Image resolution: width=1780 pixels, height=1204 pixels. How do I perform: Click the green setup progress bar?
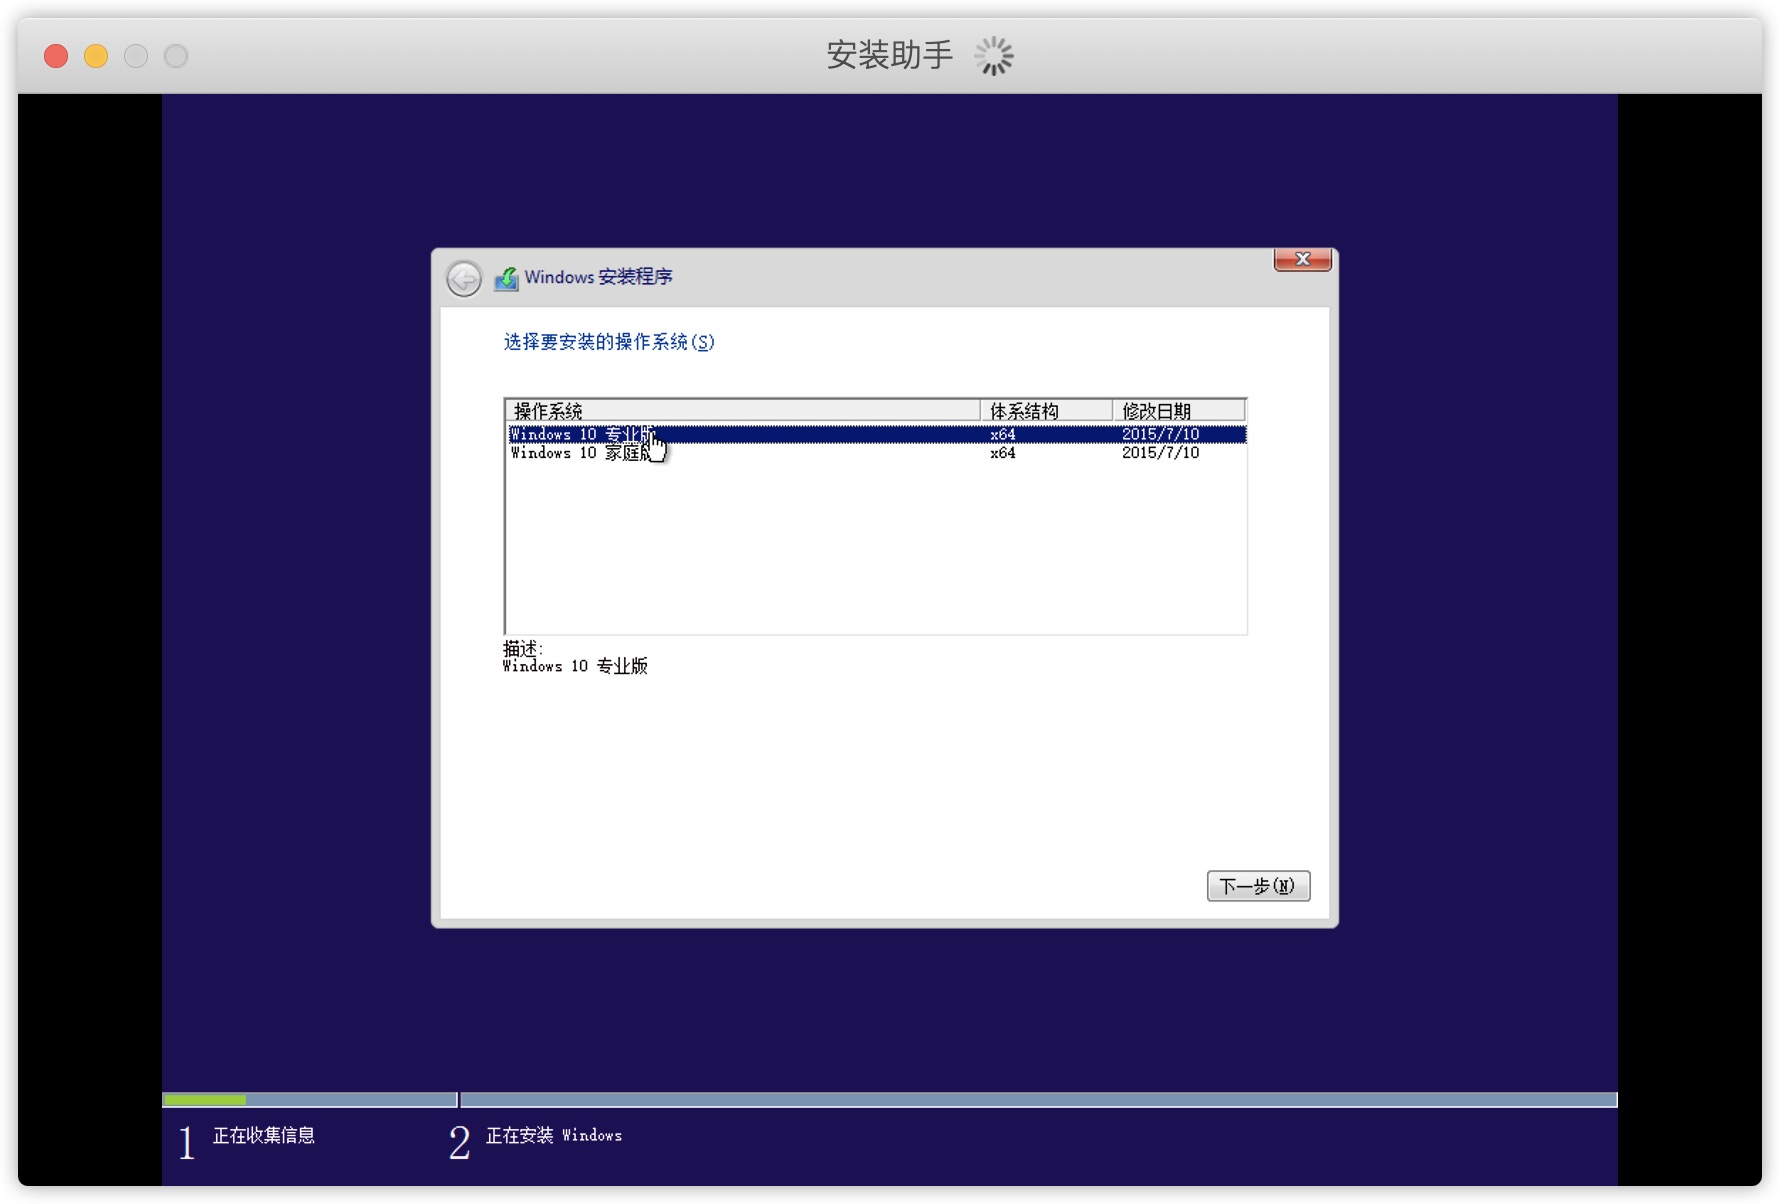click(205, 1100)
